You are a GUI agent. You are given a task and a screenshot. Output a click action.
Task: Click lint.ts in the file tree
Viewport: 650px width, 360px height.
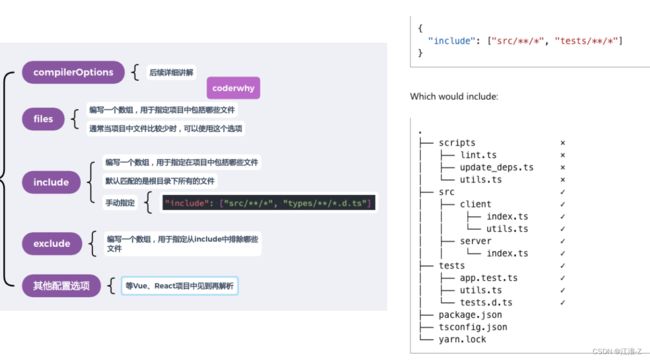click(x=478, y=155)
